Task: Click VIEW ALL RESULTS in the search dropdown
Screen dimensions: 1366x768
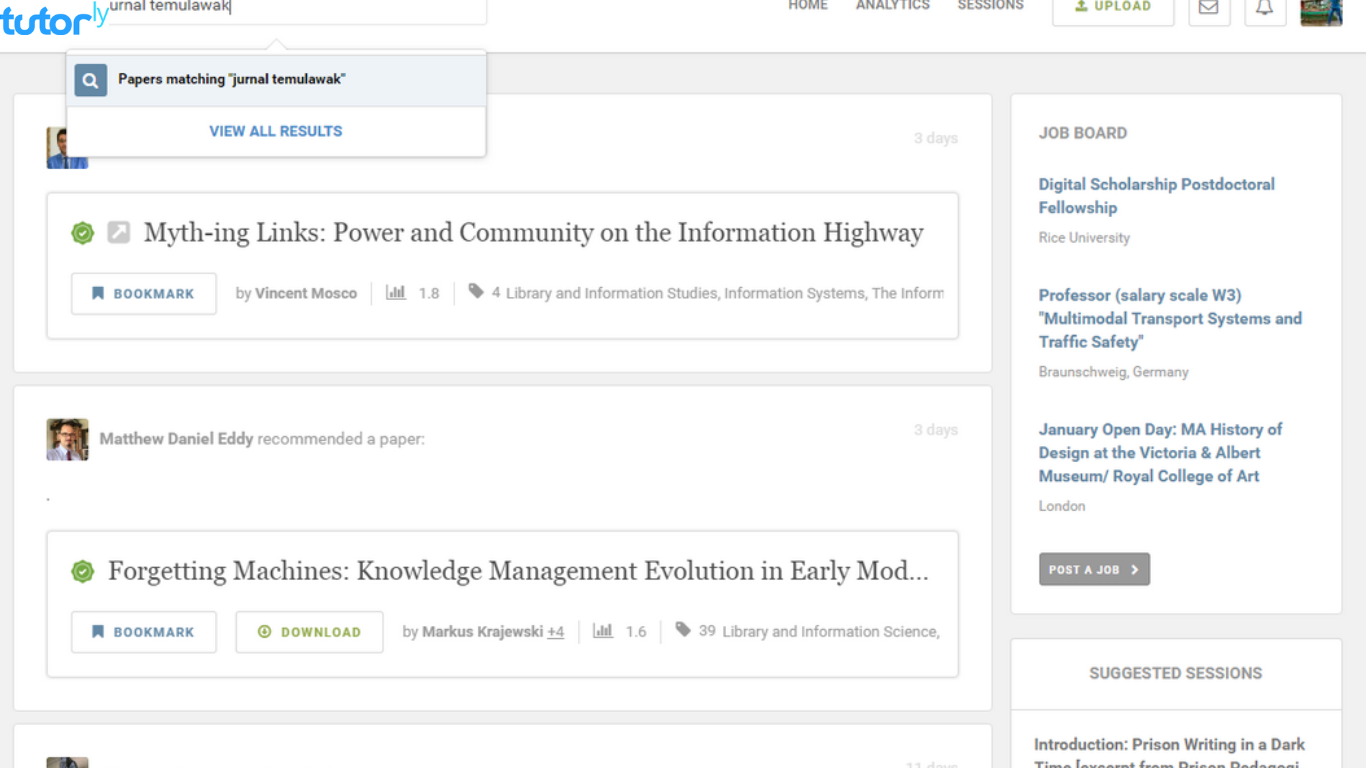Action: click(x=275, y=130)
